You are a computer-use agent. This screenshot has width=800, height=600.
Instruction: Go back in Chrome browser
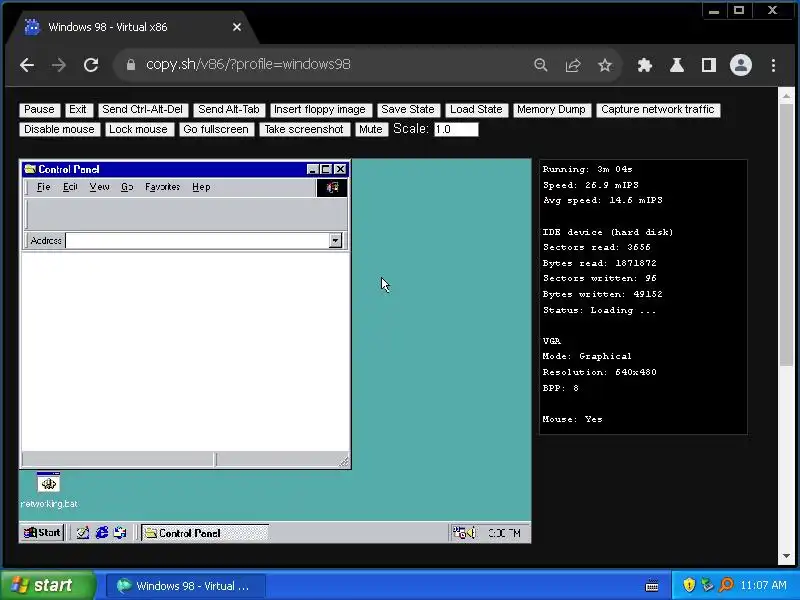27,65
